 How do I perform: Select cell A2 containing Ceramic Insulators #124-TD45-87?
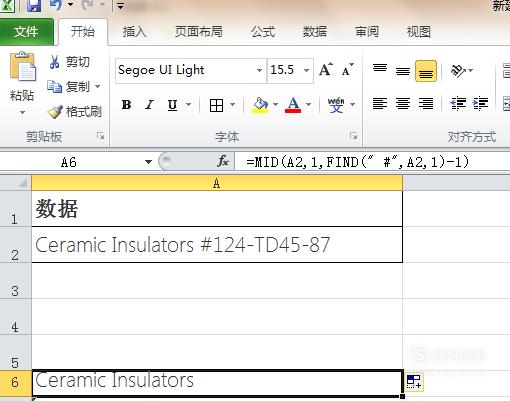coord(217,245)
